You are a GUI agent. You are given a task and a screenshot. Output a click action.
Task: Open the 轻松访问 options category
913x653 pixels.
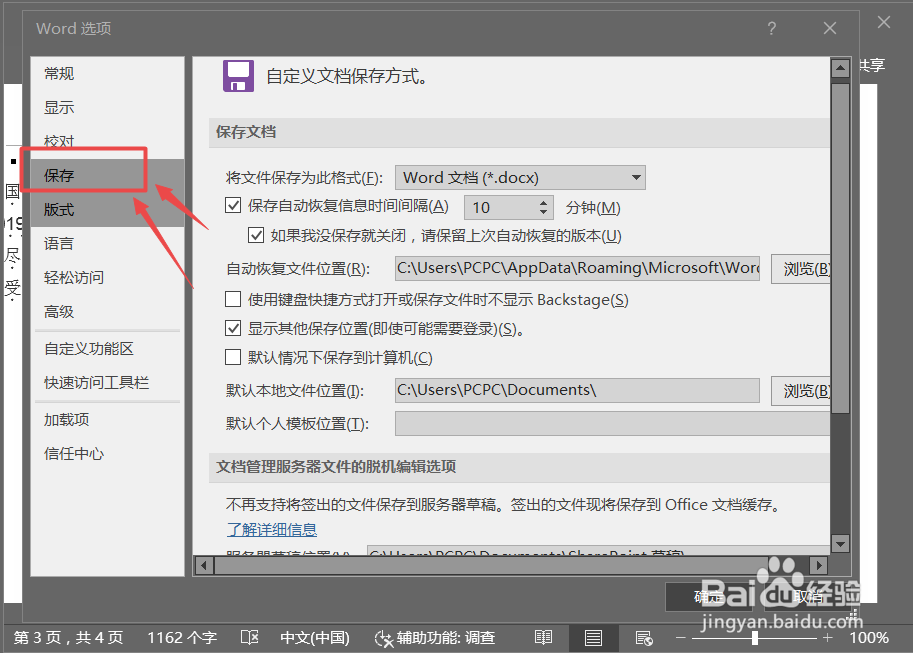(x=107, y=277)
